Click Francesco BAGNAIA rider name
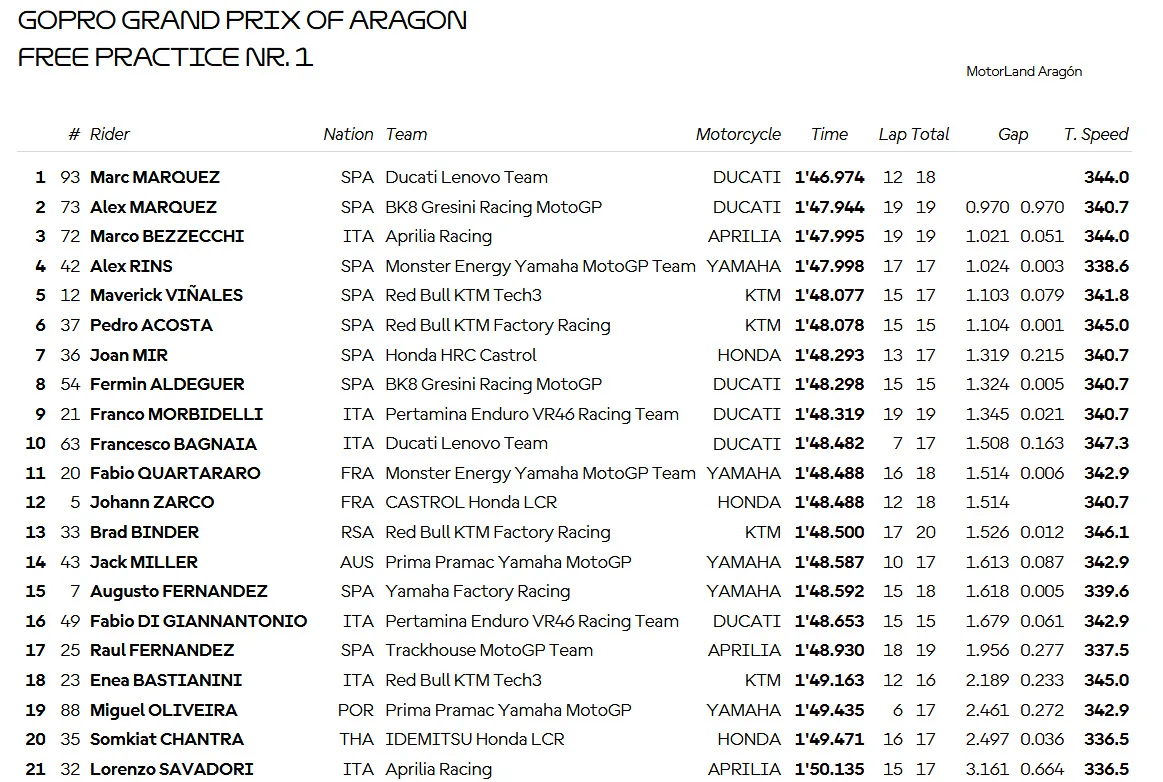Viewport: 1163px width, 782px height. (173, 444)
